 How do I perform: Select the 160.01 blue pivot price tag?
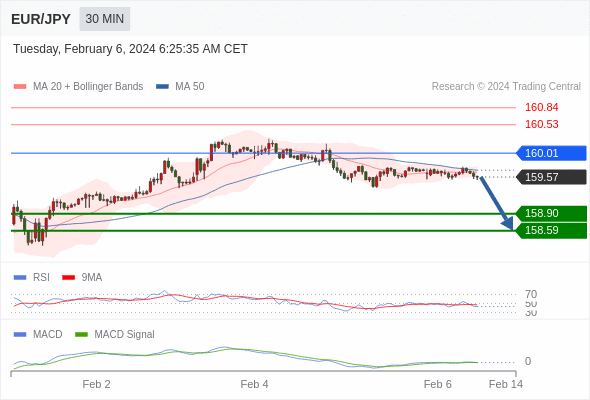click(551, 153)
